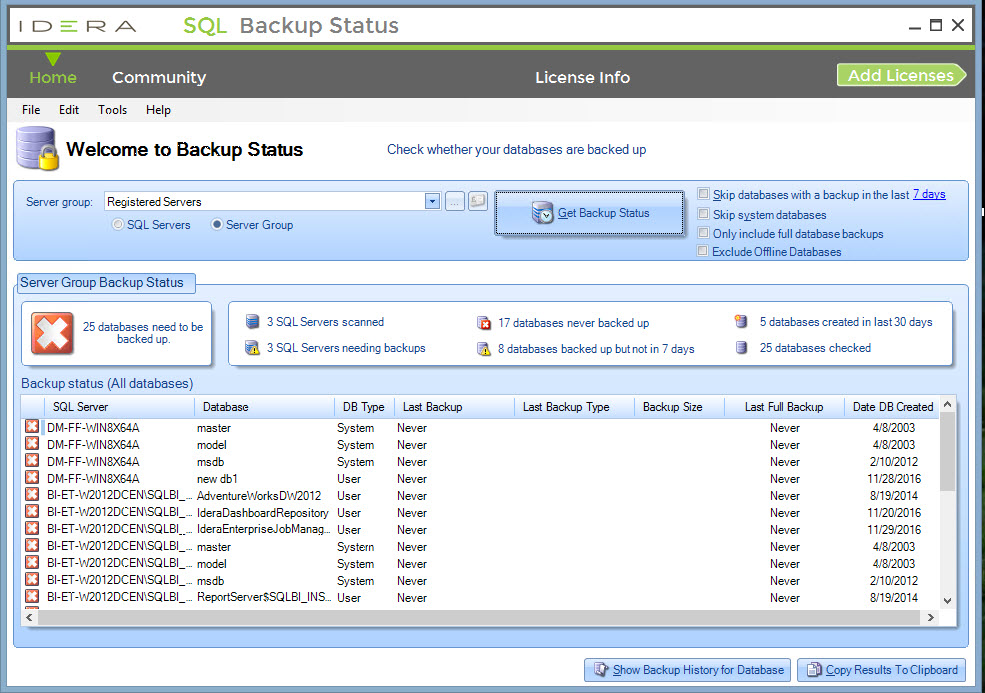
Task: Click the browse ellipsis button next to Server group
Action: point(454,202)
